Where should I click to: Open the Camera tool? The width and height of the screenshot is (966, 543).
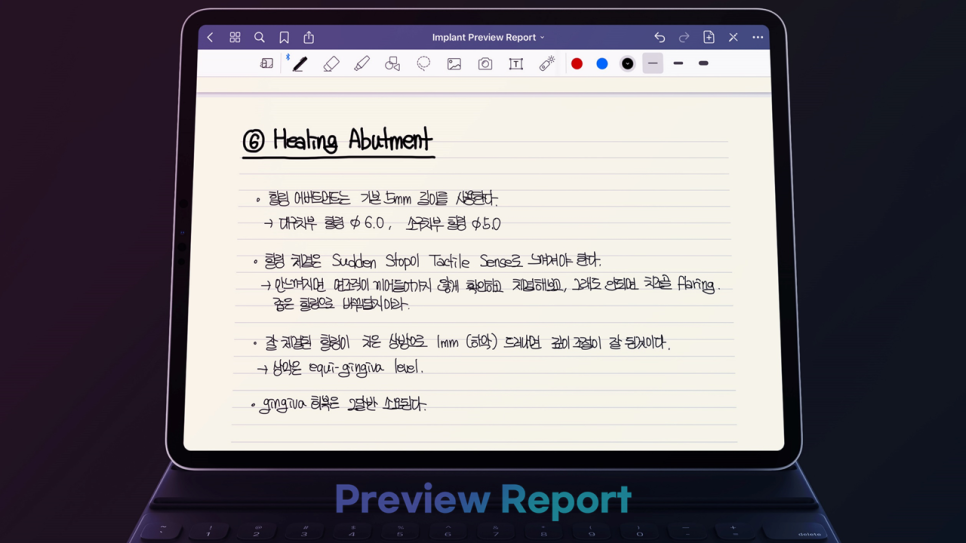pyautogui.click(x=485, y=64)
